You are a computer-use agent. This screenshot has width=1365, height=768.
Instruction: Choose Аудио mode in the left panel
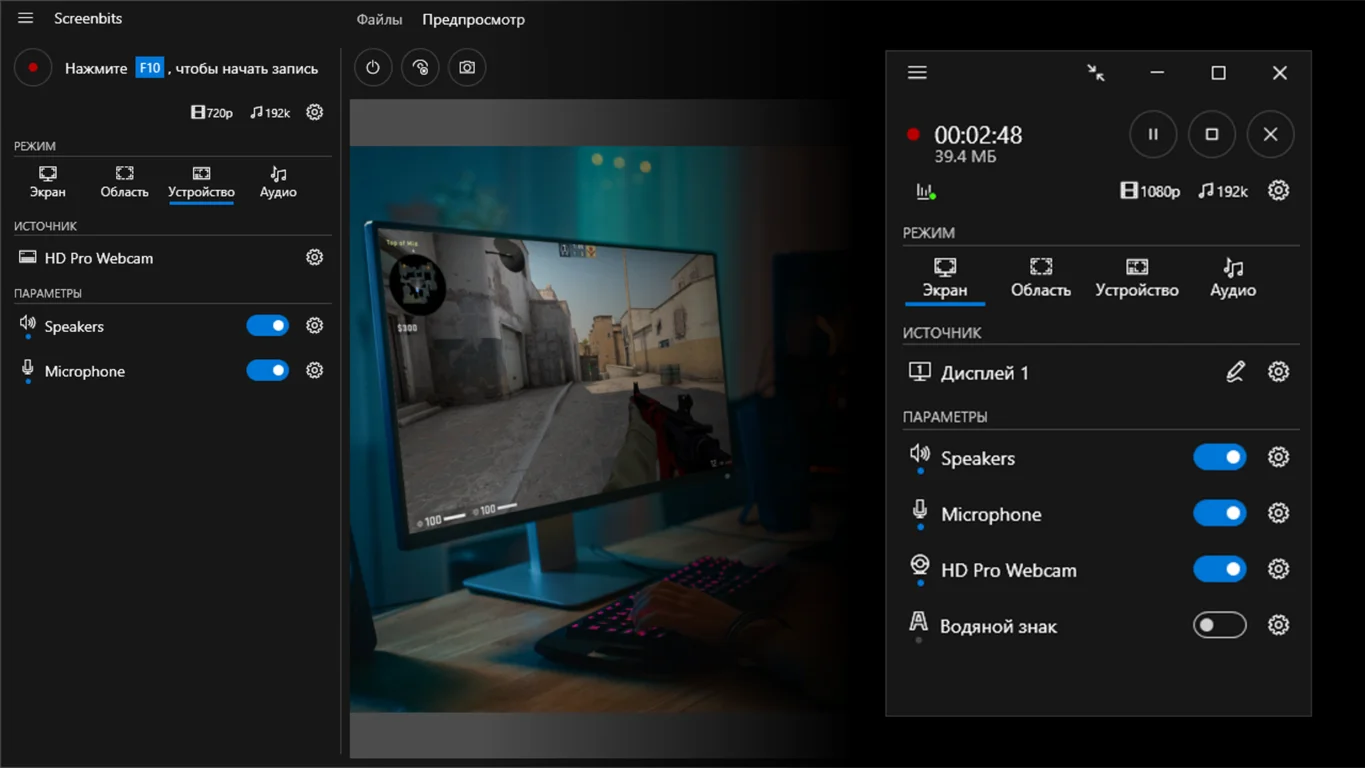pos(278,182)
